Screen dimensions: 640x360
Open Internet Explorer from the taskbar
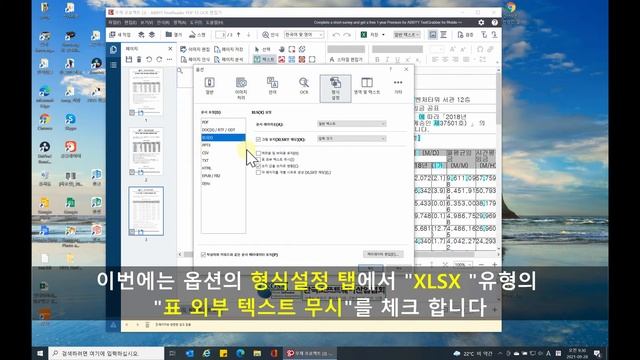(x=207, y=353)
